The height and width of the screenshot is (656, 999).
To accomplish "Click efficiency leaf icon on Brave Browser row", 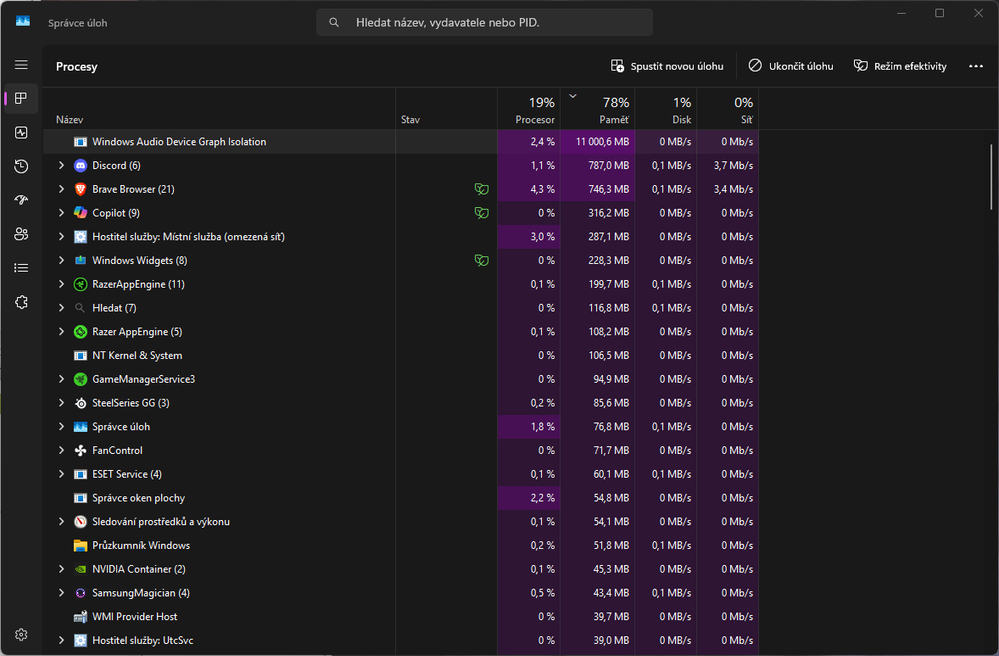I will click(x=482, y=189).
